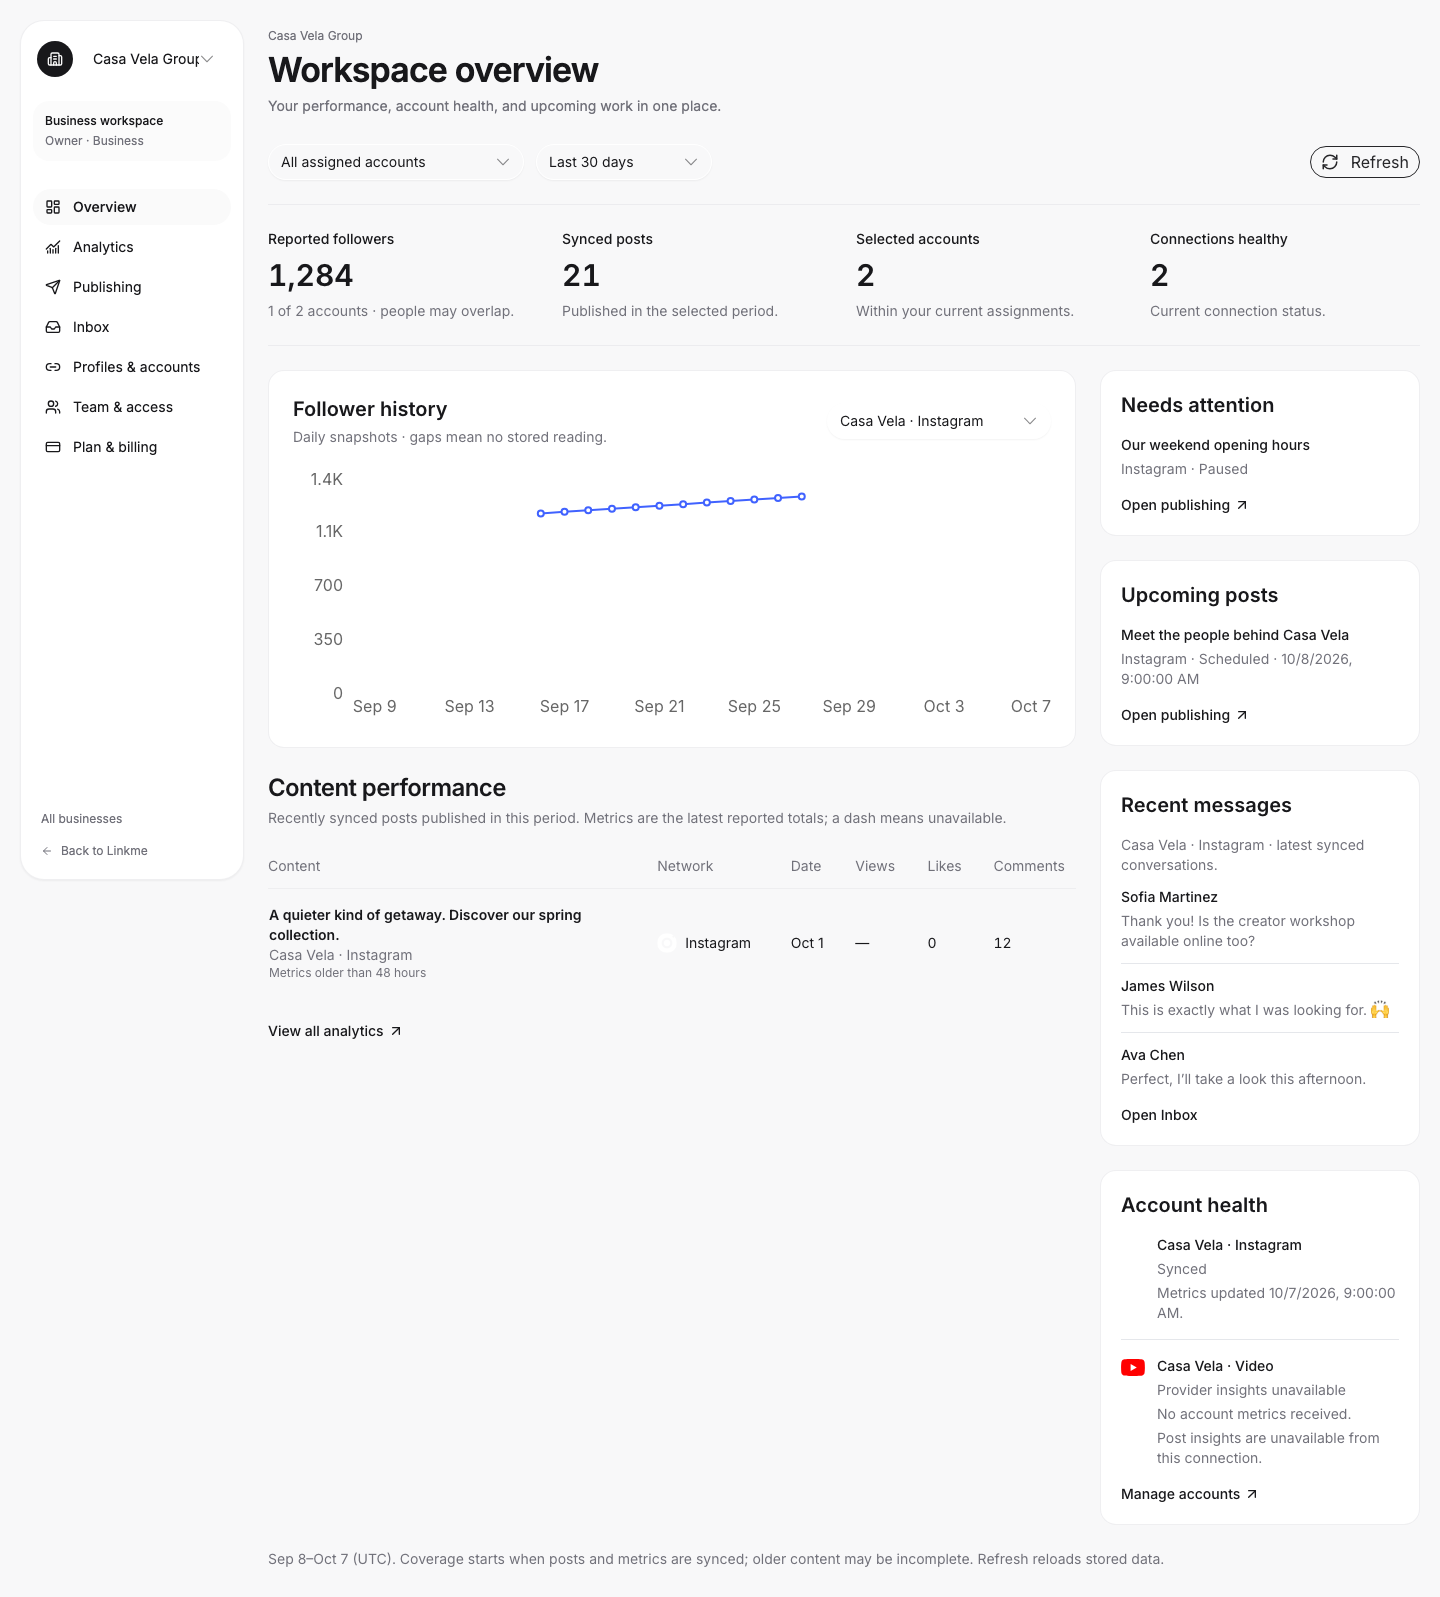Click the Publishing paper-plane icon

53,287
